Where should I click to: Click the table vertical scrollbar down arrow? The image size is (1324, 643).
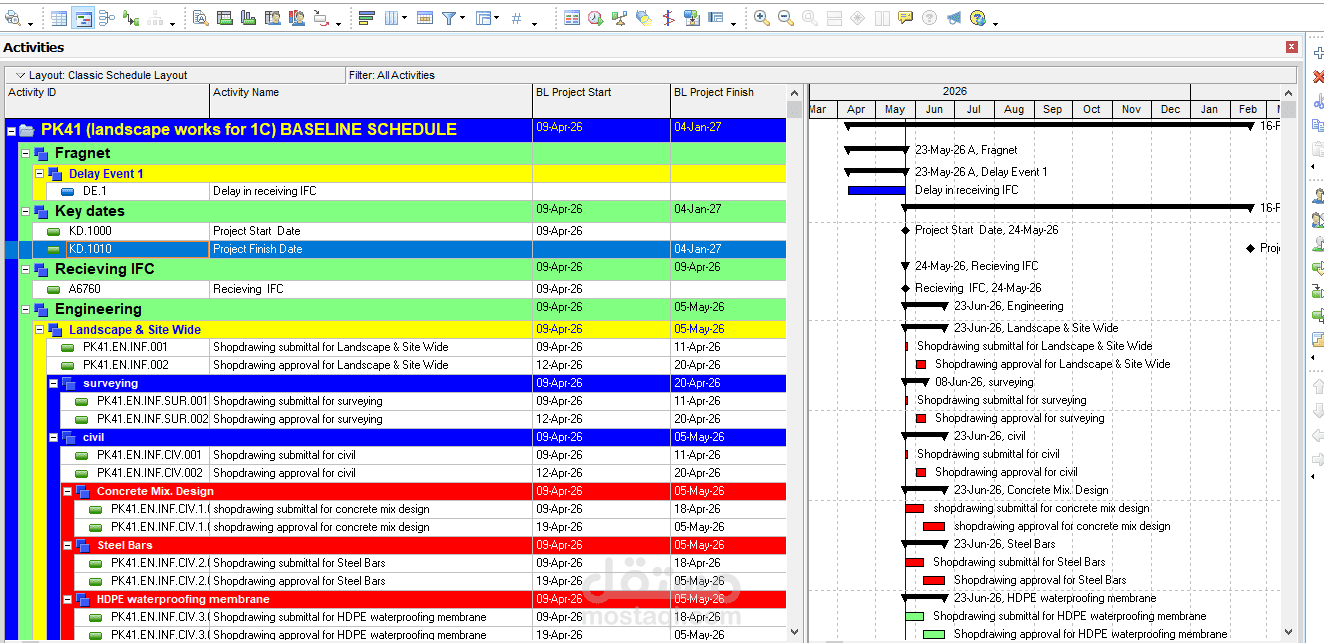coord(795,632)
